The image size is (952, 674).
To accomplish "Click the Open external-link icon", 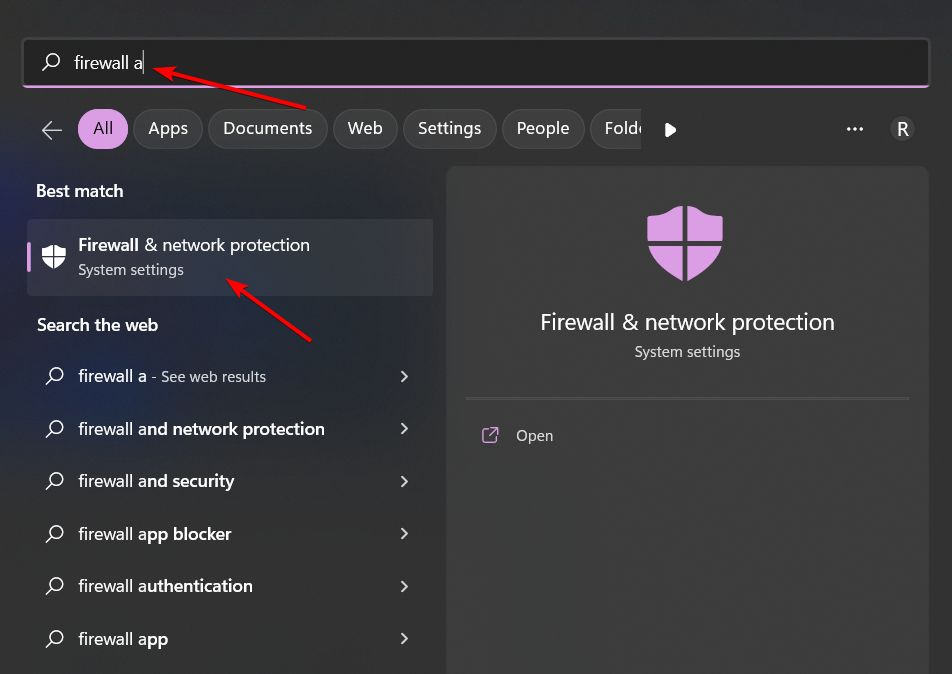I will click(x=490, y=435).
